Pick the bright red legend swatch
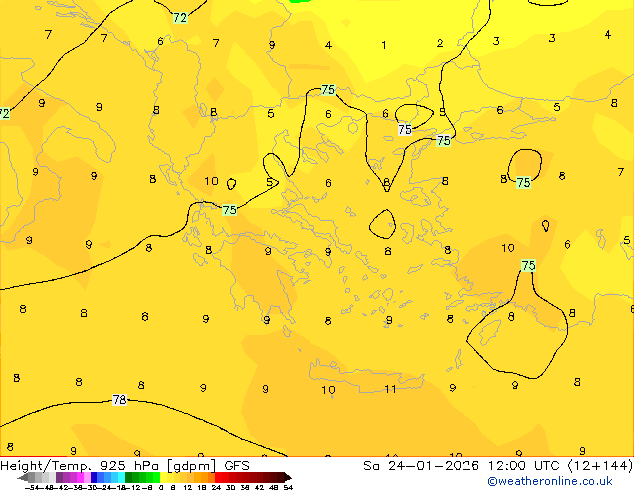The width and height of the screenshot is (634, 490). (218, 477)
